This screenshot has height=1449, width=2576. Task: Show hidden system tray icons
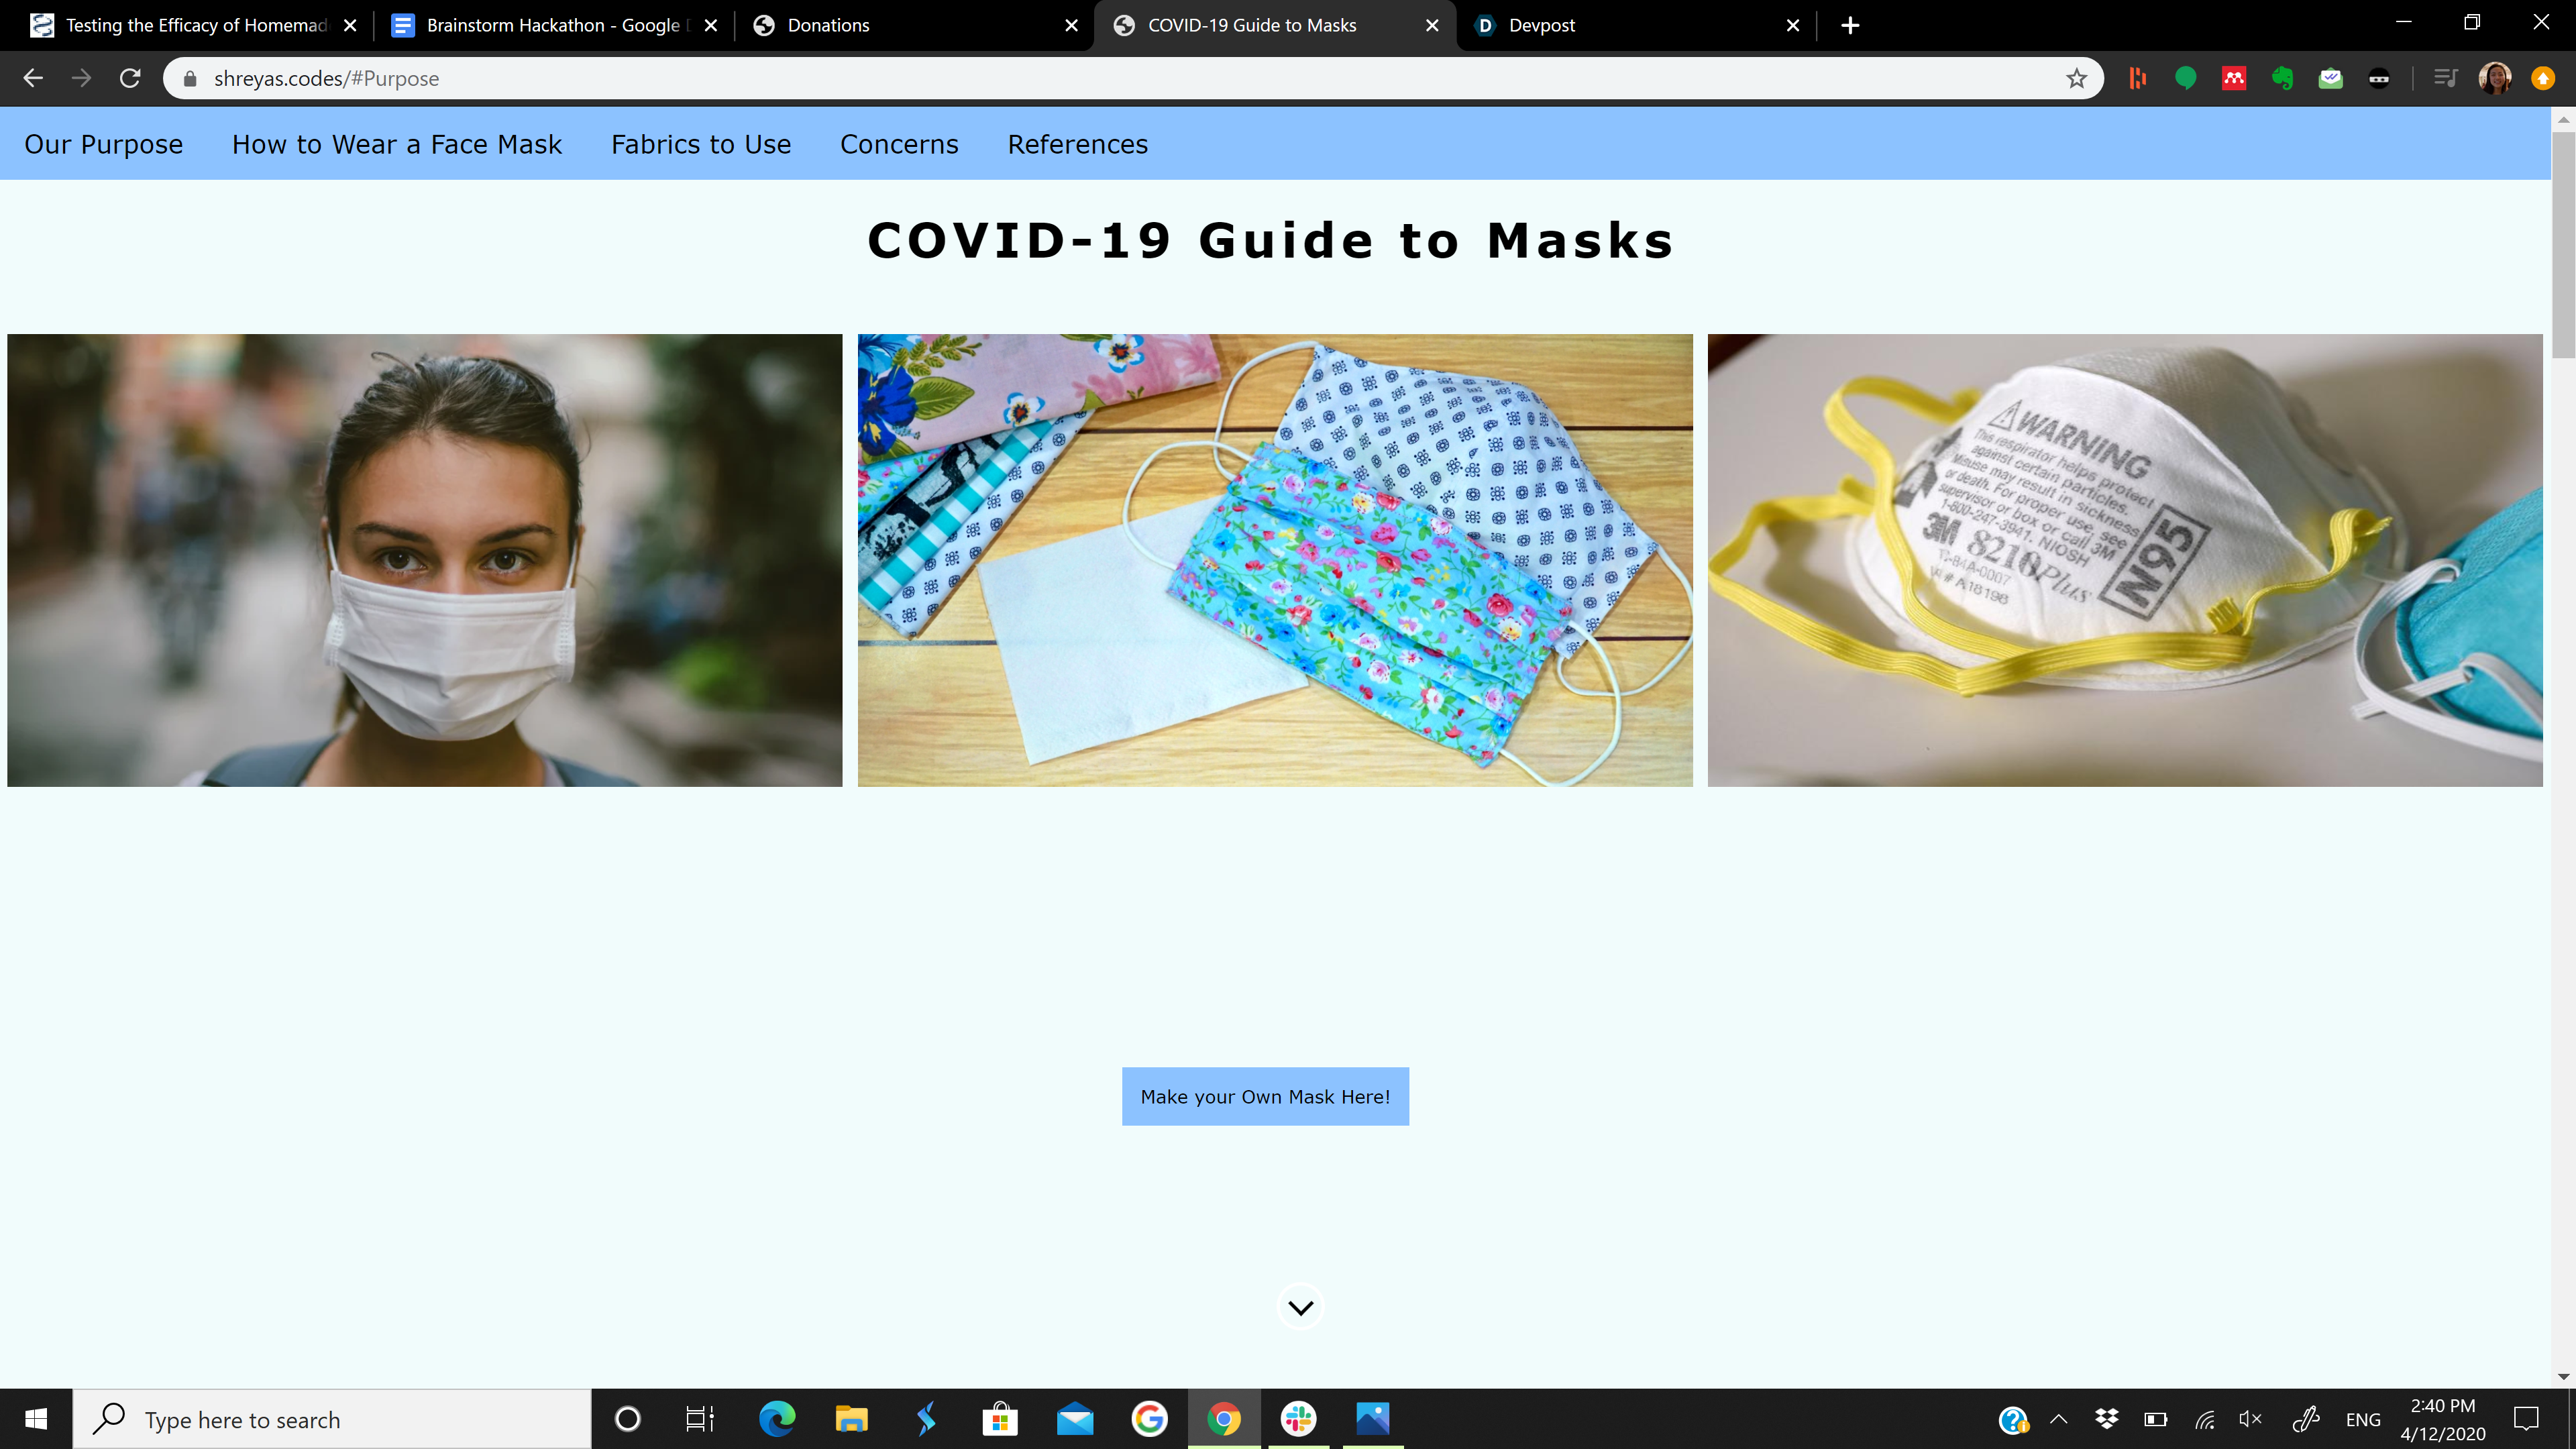point(2059,1419)
